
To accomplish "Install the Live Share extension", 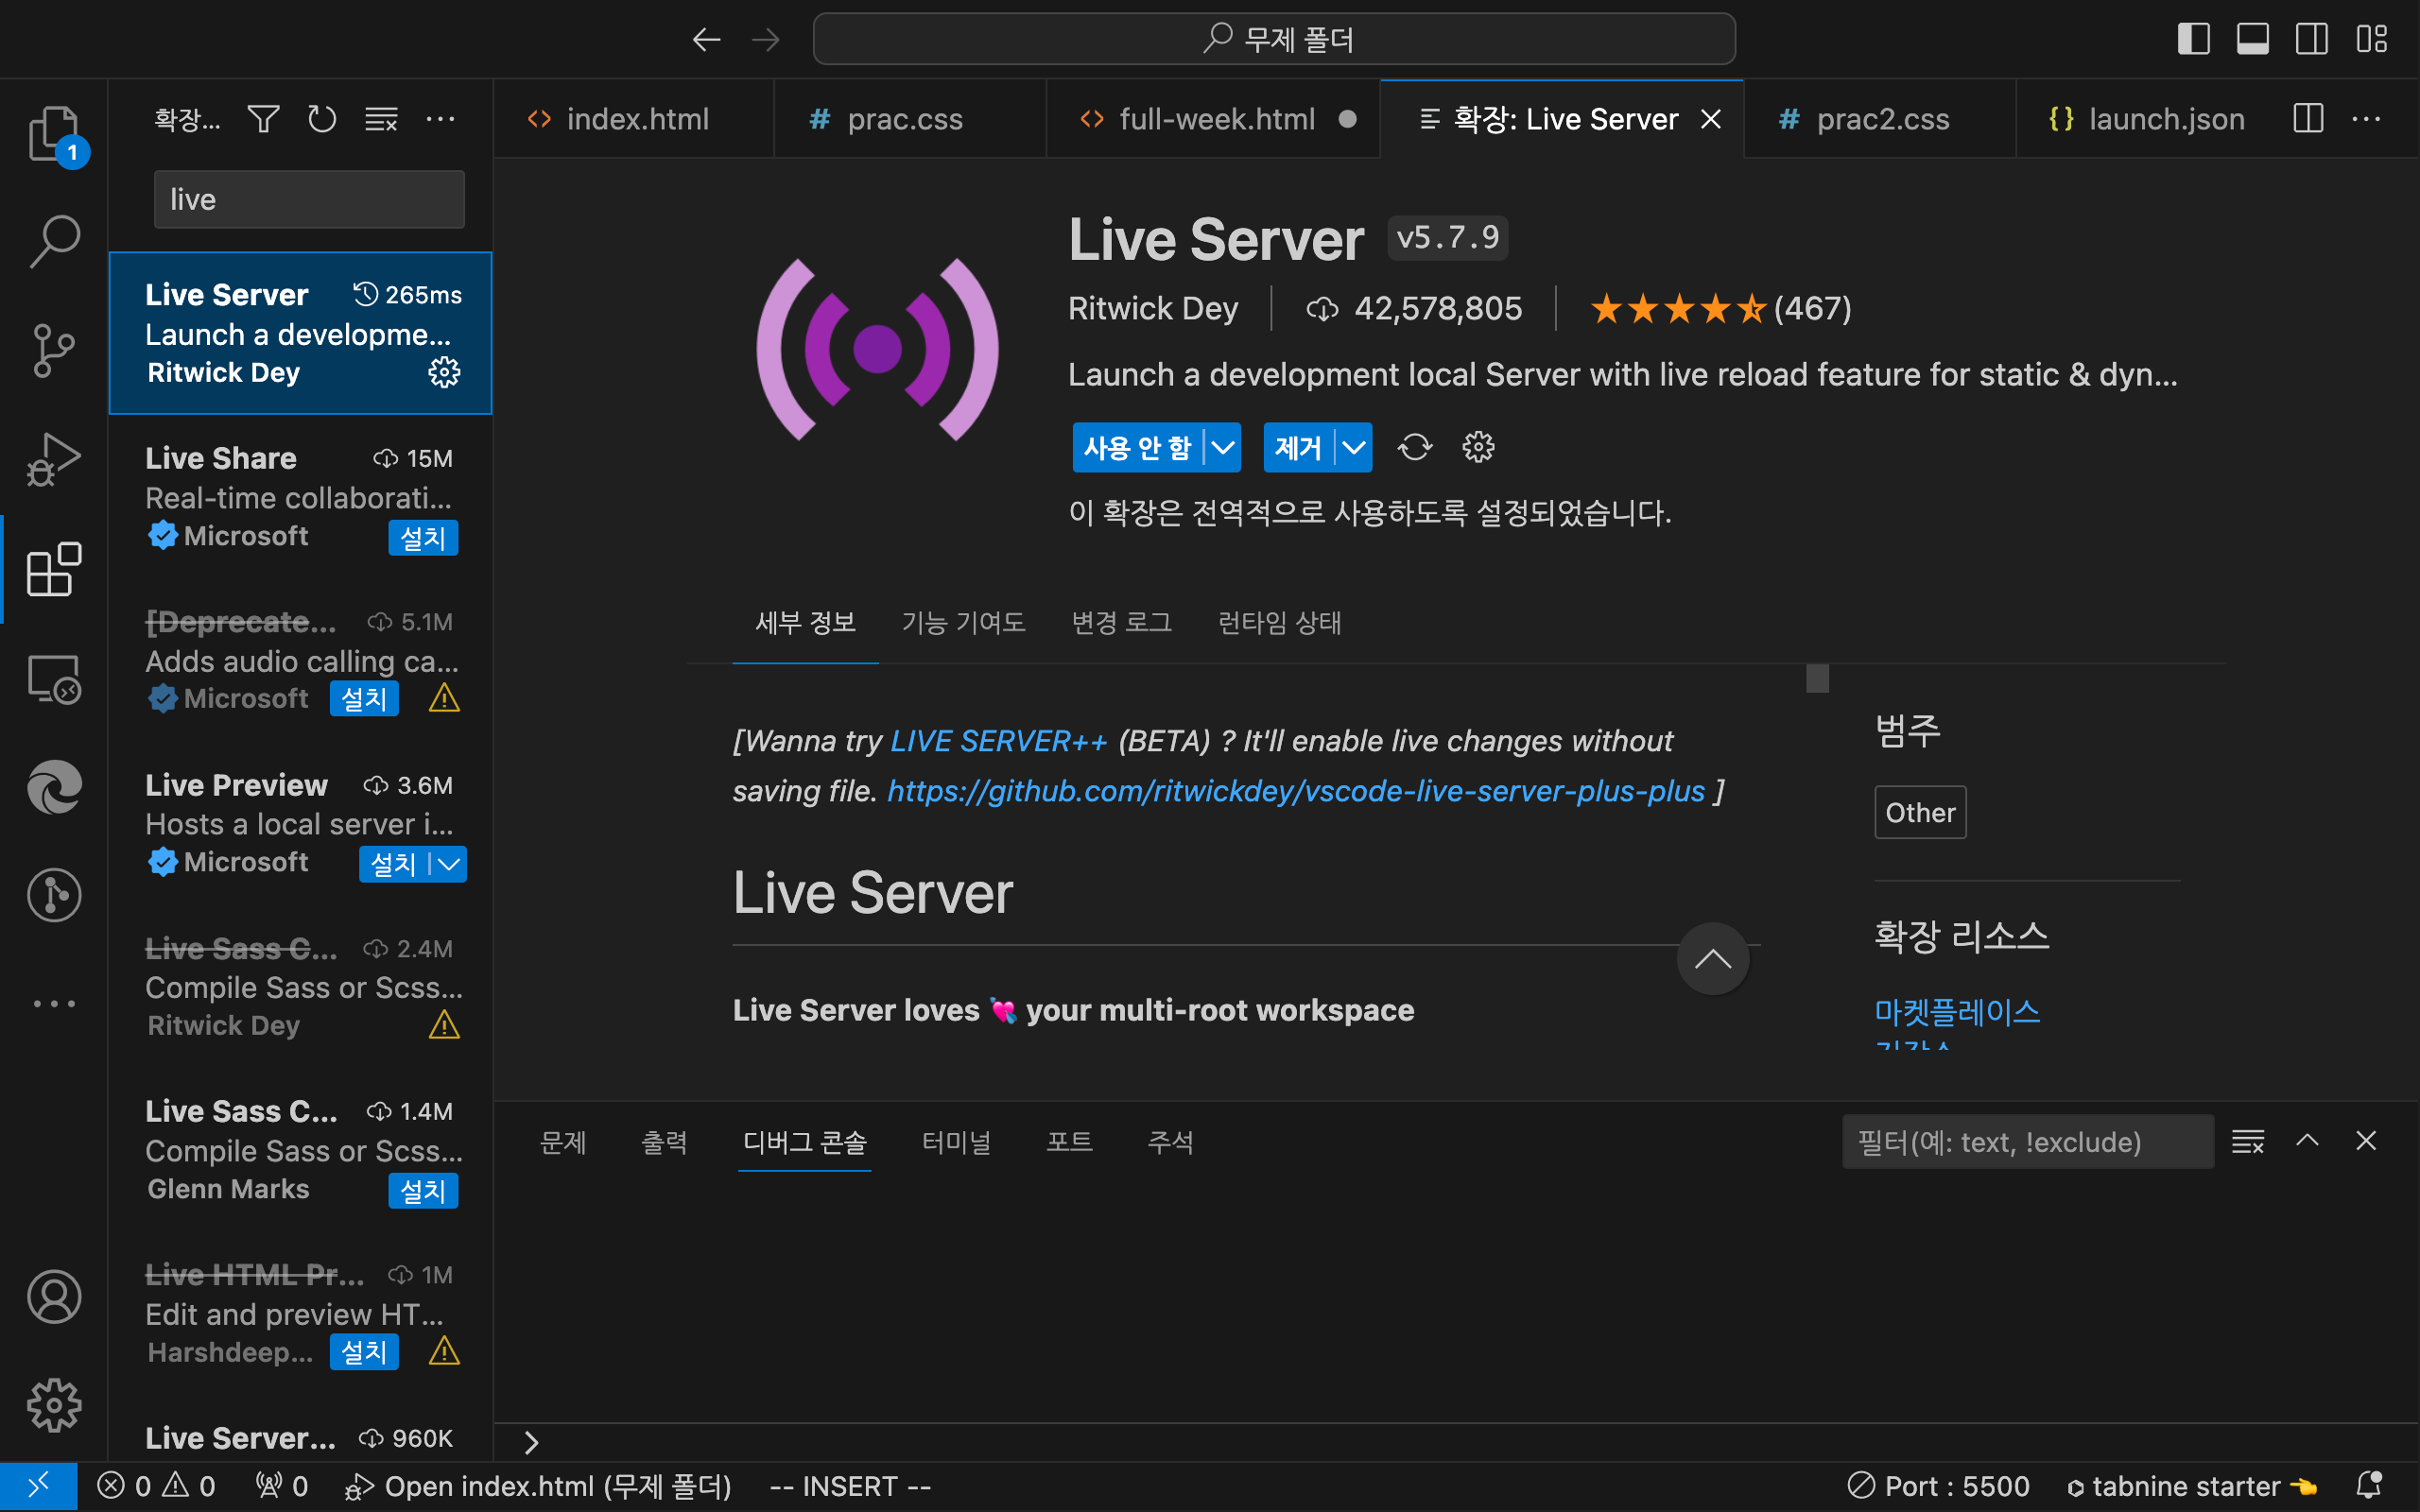I will pyautogui.click(x=422, y=538).
